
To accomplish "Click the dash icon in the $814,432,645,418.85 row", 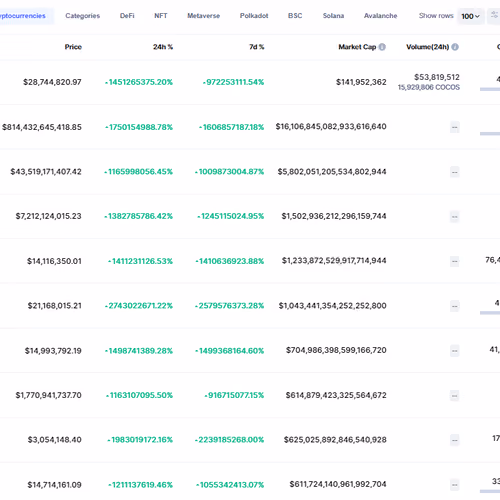I will [455, 127].
